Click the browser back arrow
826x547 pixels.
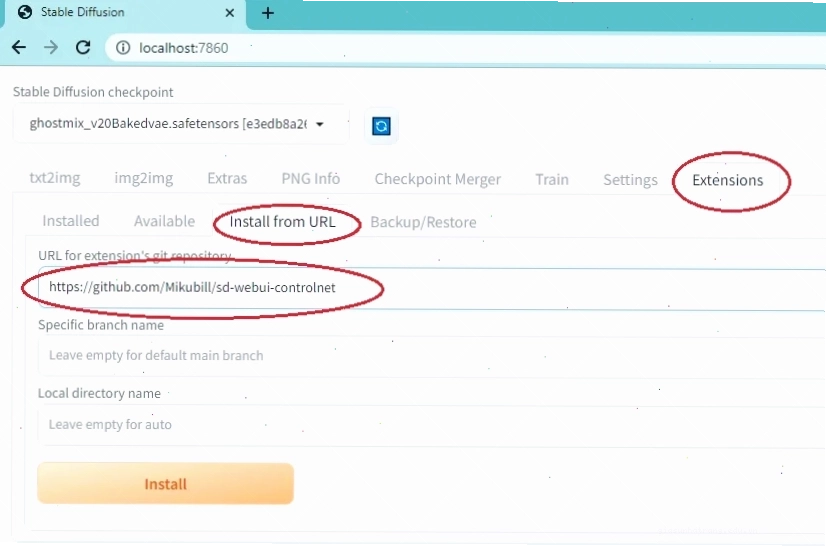point(19,47)
